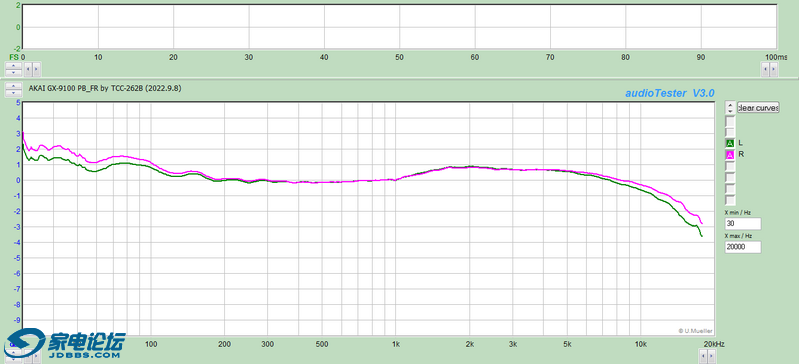The image size is (799, 364).
Task: Click the left arrow below the 20kHz label
Action: [x=703, y=356]
